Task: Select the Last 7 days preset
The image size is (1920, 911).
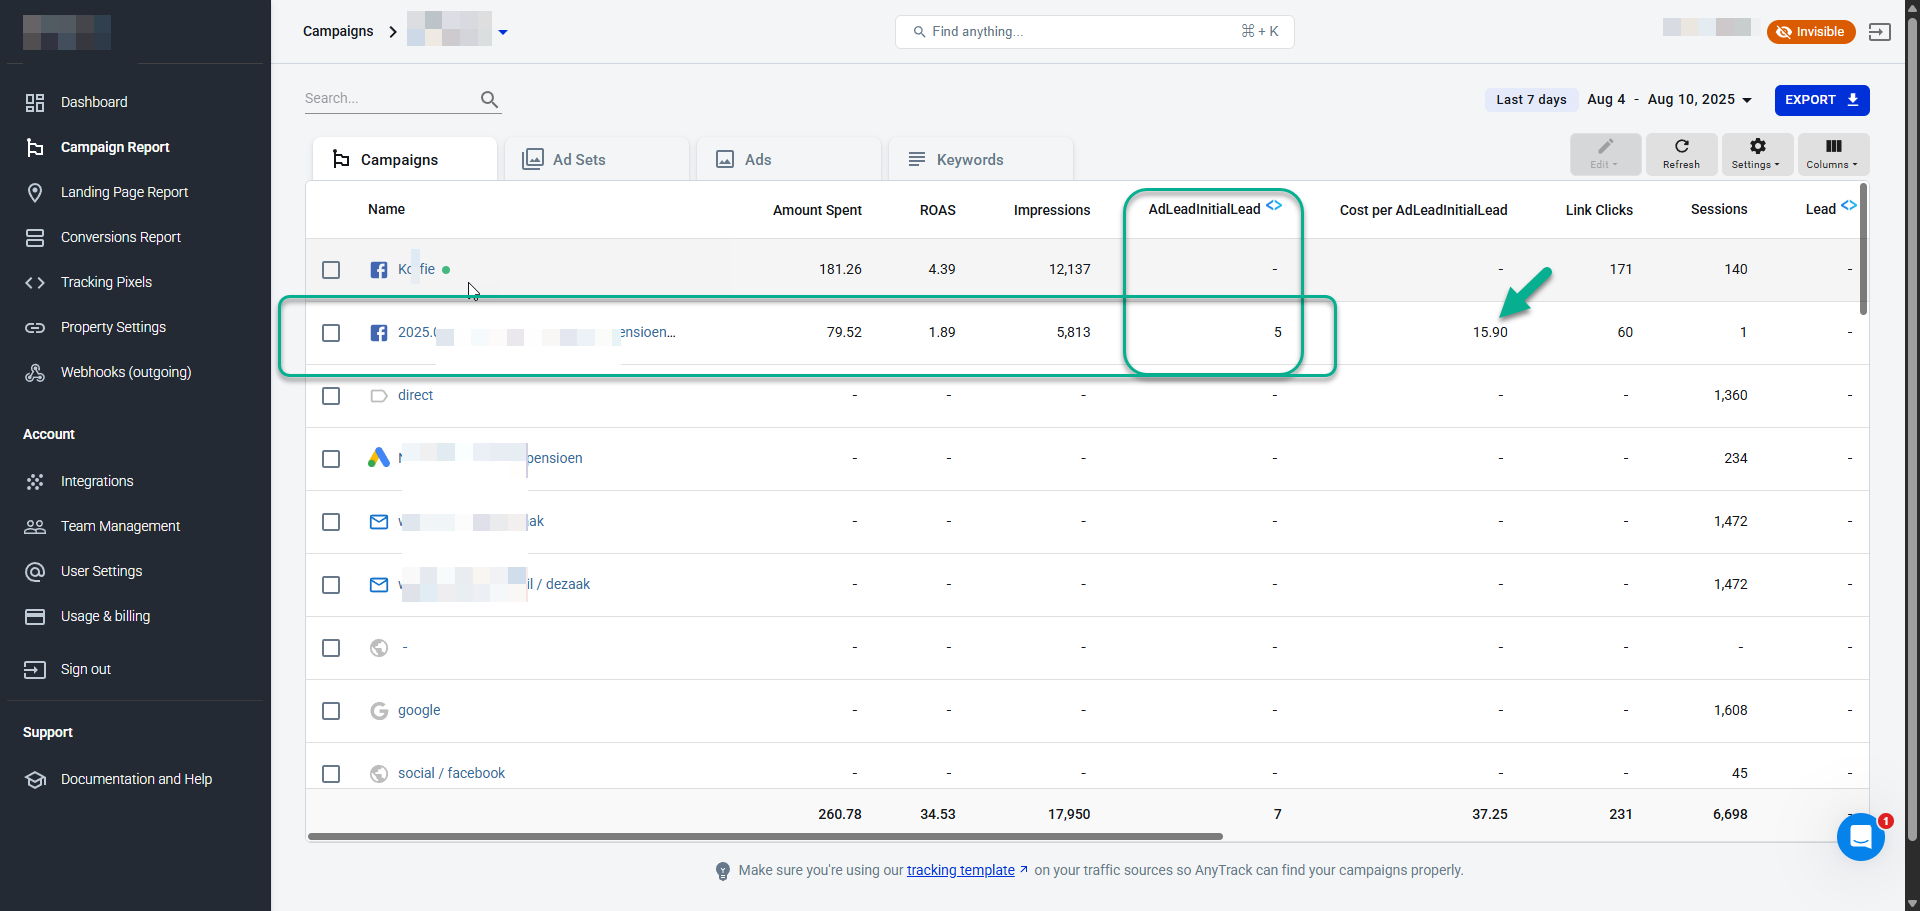Action: pos(1531,99)
